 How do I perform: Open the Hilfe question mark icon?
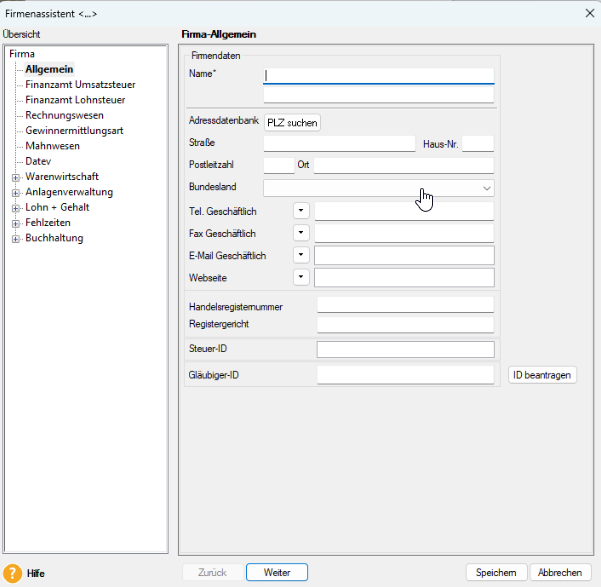[12, 573]
